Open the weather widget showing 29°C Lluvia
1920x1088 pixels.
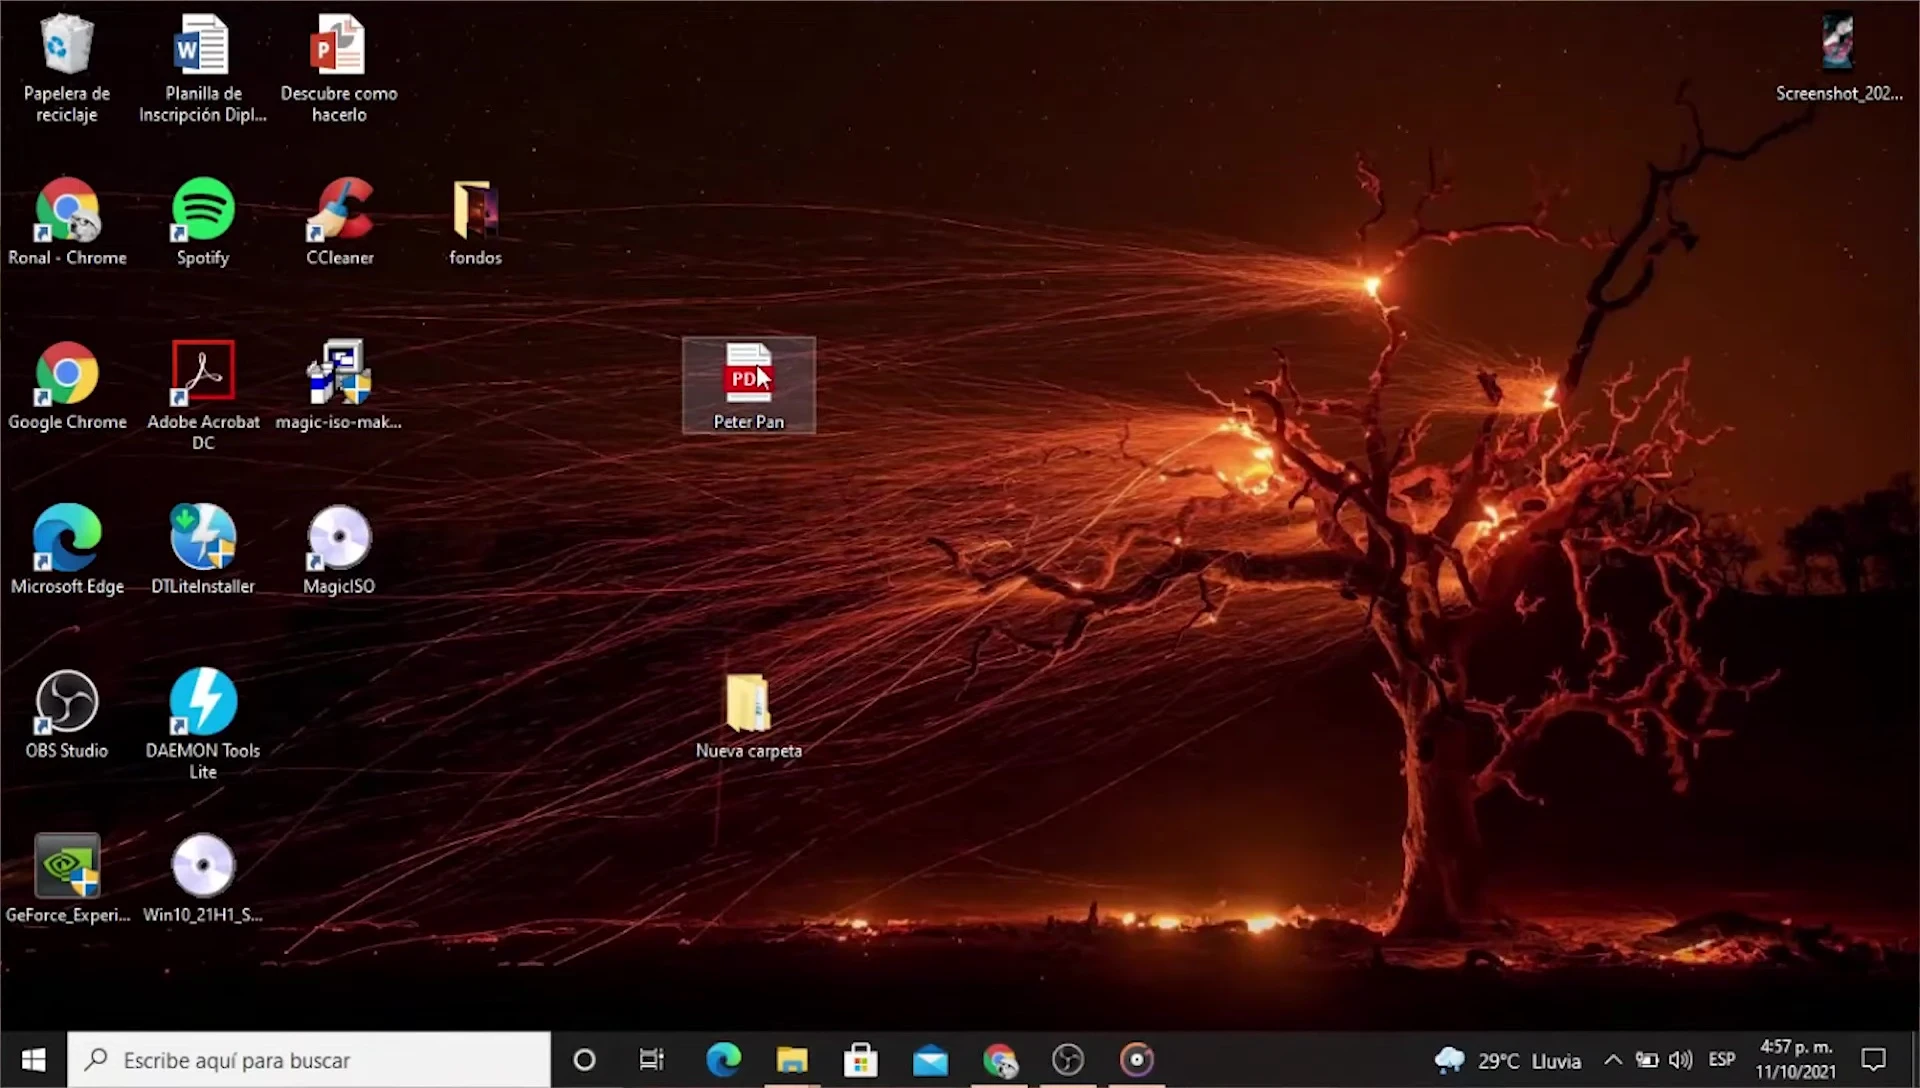click(1508, 1060)
